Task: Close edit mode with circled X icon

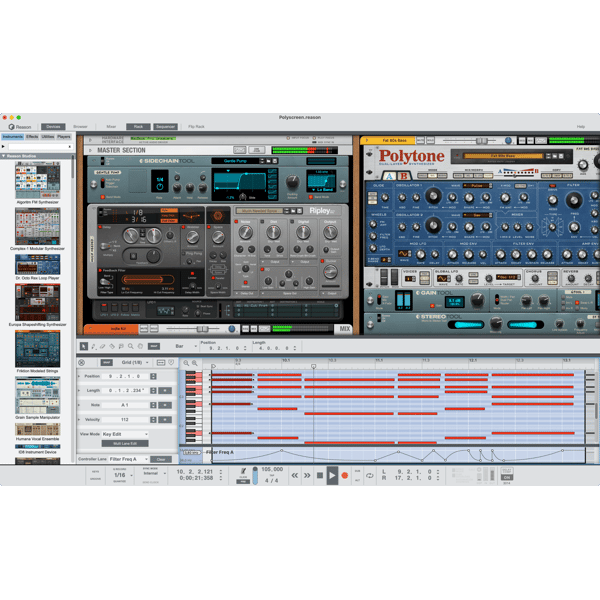Action: [x=82, y=362]
